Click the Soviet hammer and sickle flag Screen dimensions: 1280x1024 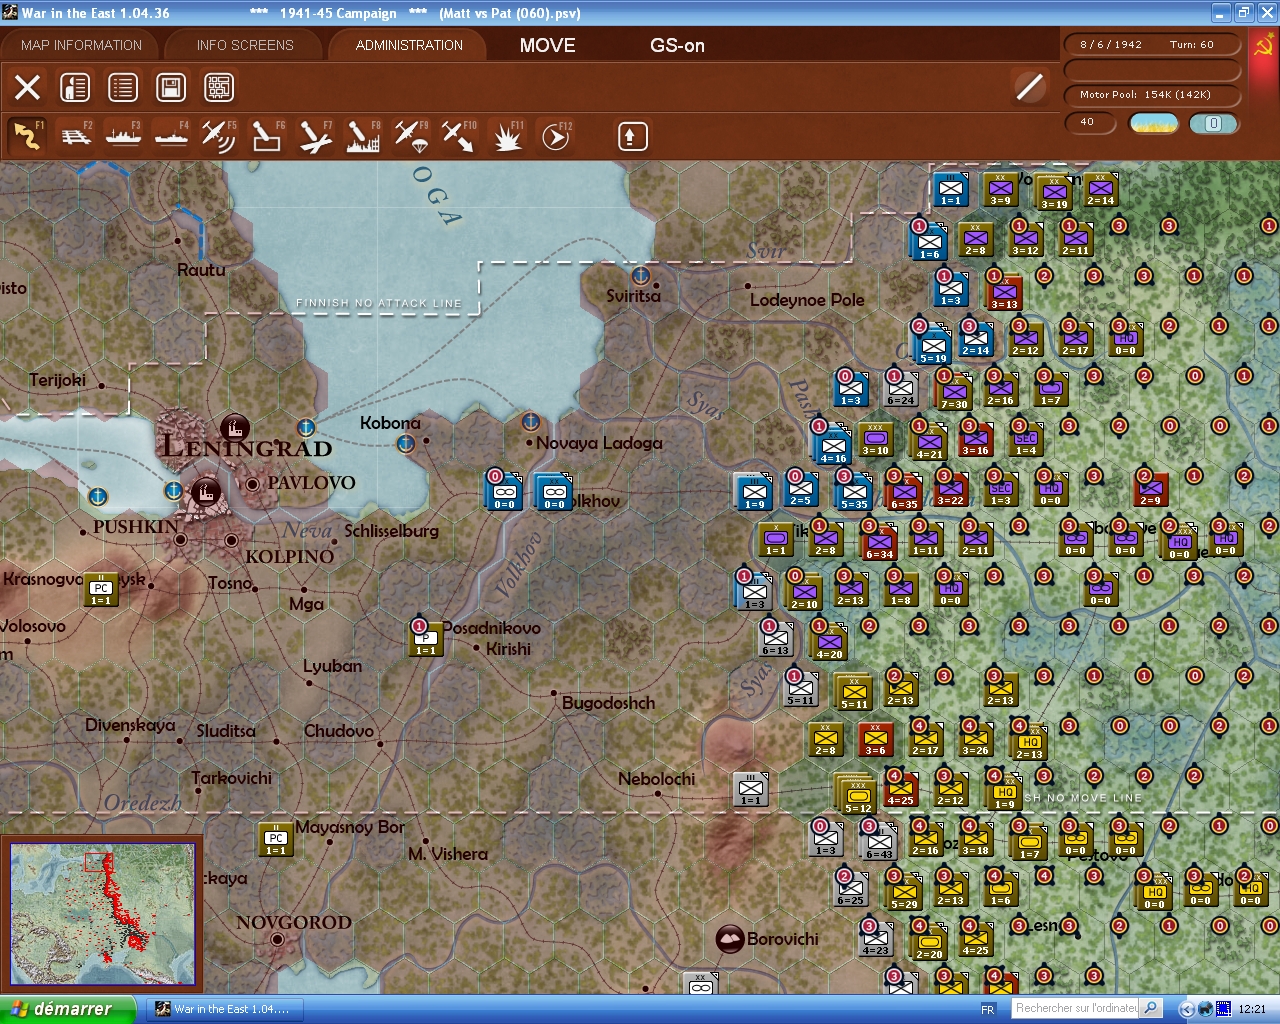point(1263,46)
